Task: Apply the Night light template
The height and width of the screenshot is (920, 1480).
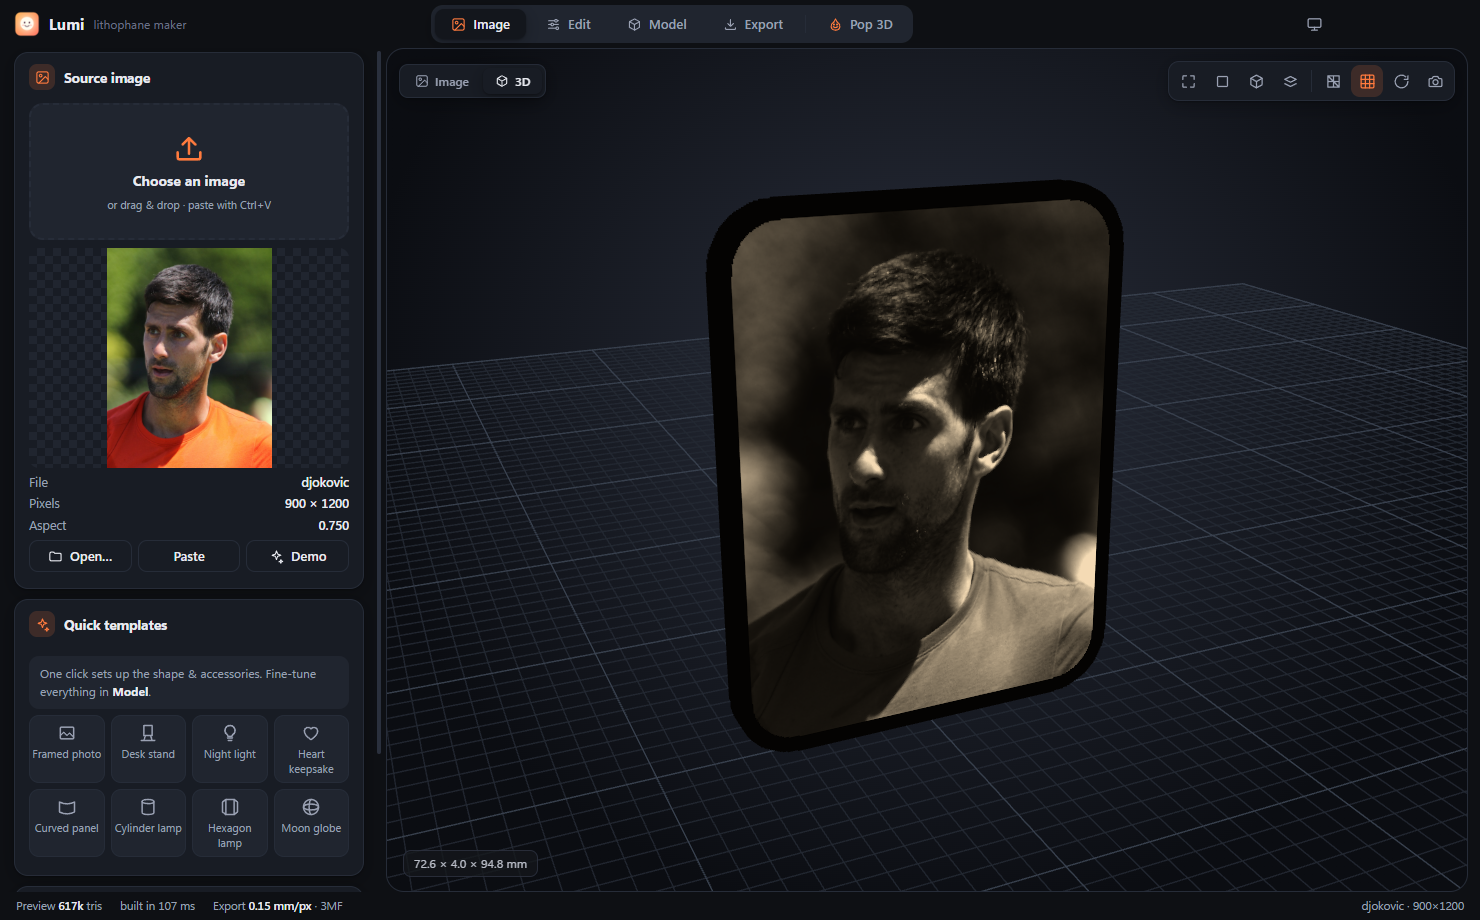Action: click(230, 748)
